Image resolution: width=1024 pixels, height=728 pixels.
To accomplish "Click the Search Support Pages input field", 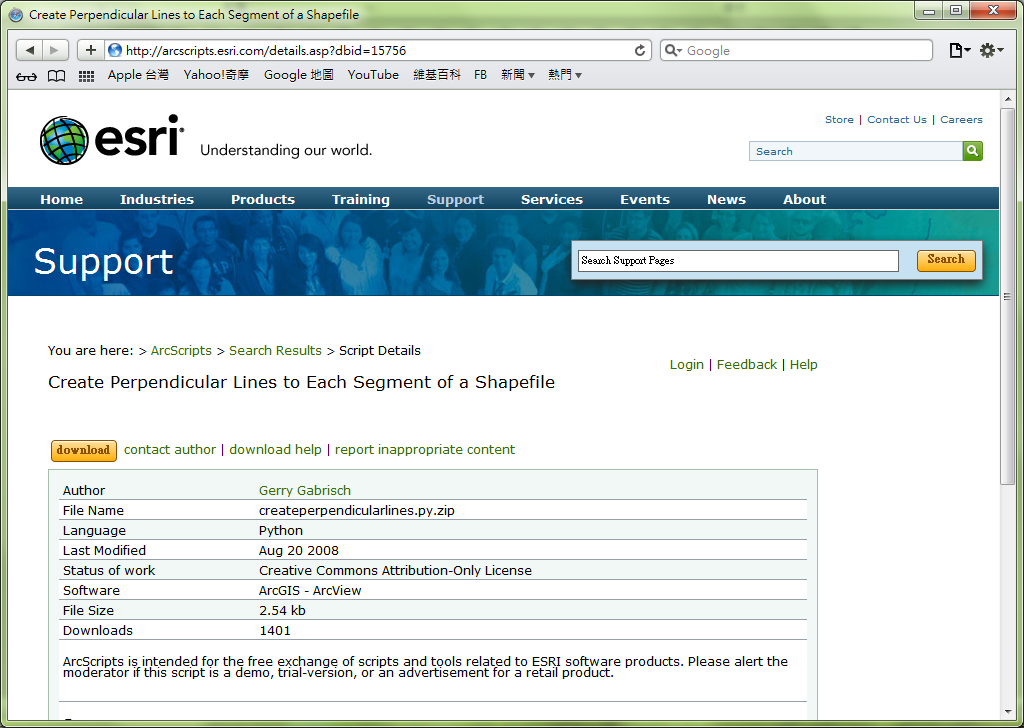I will [738, 261].
